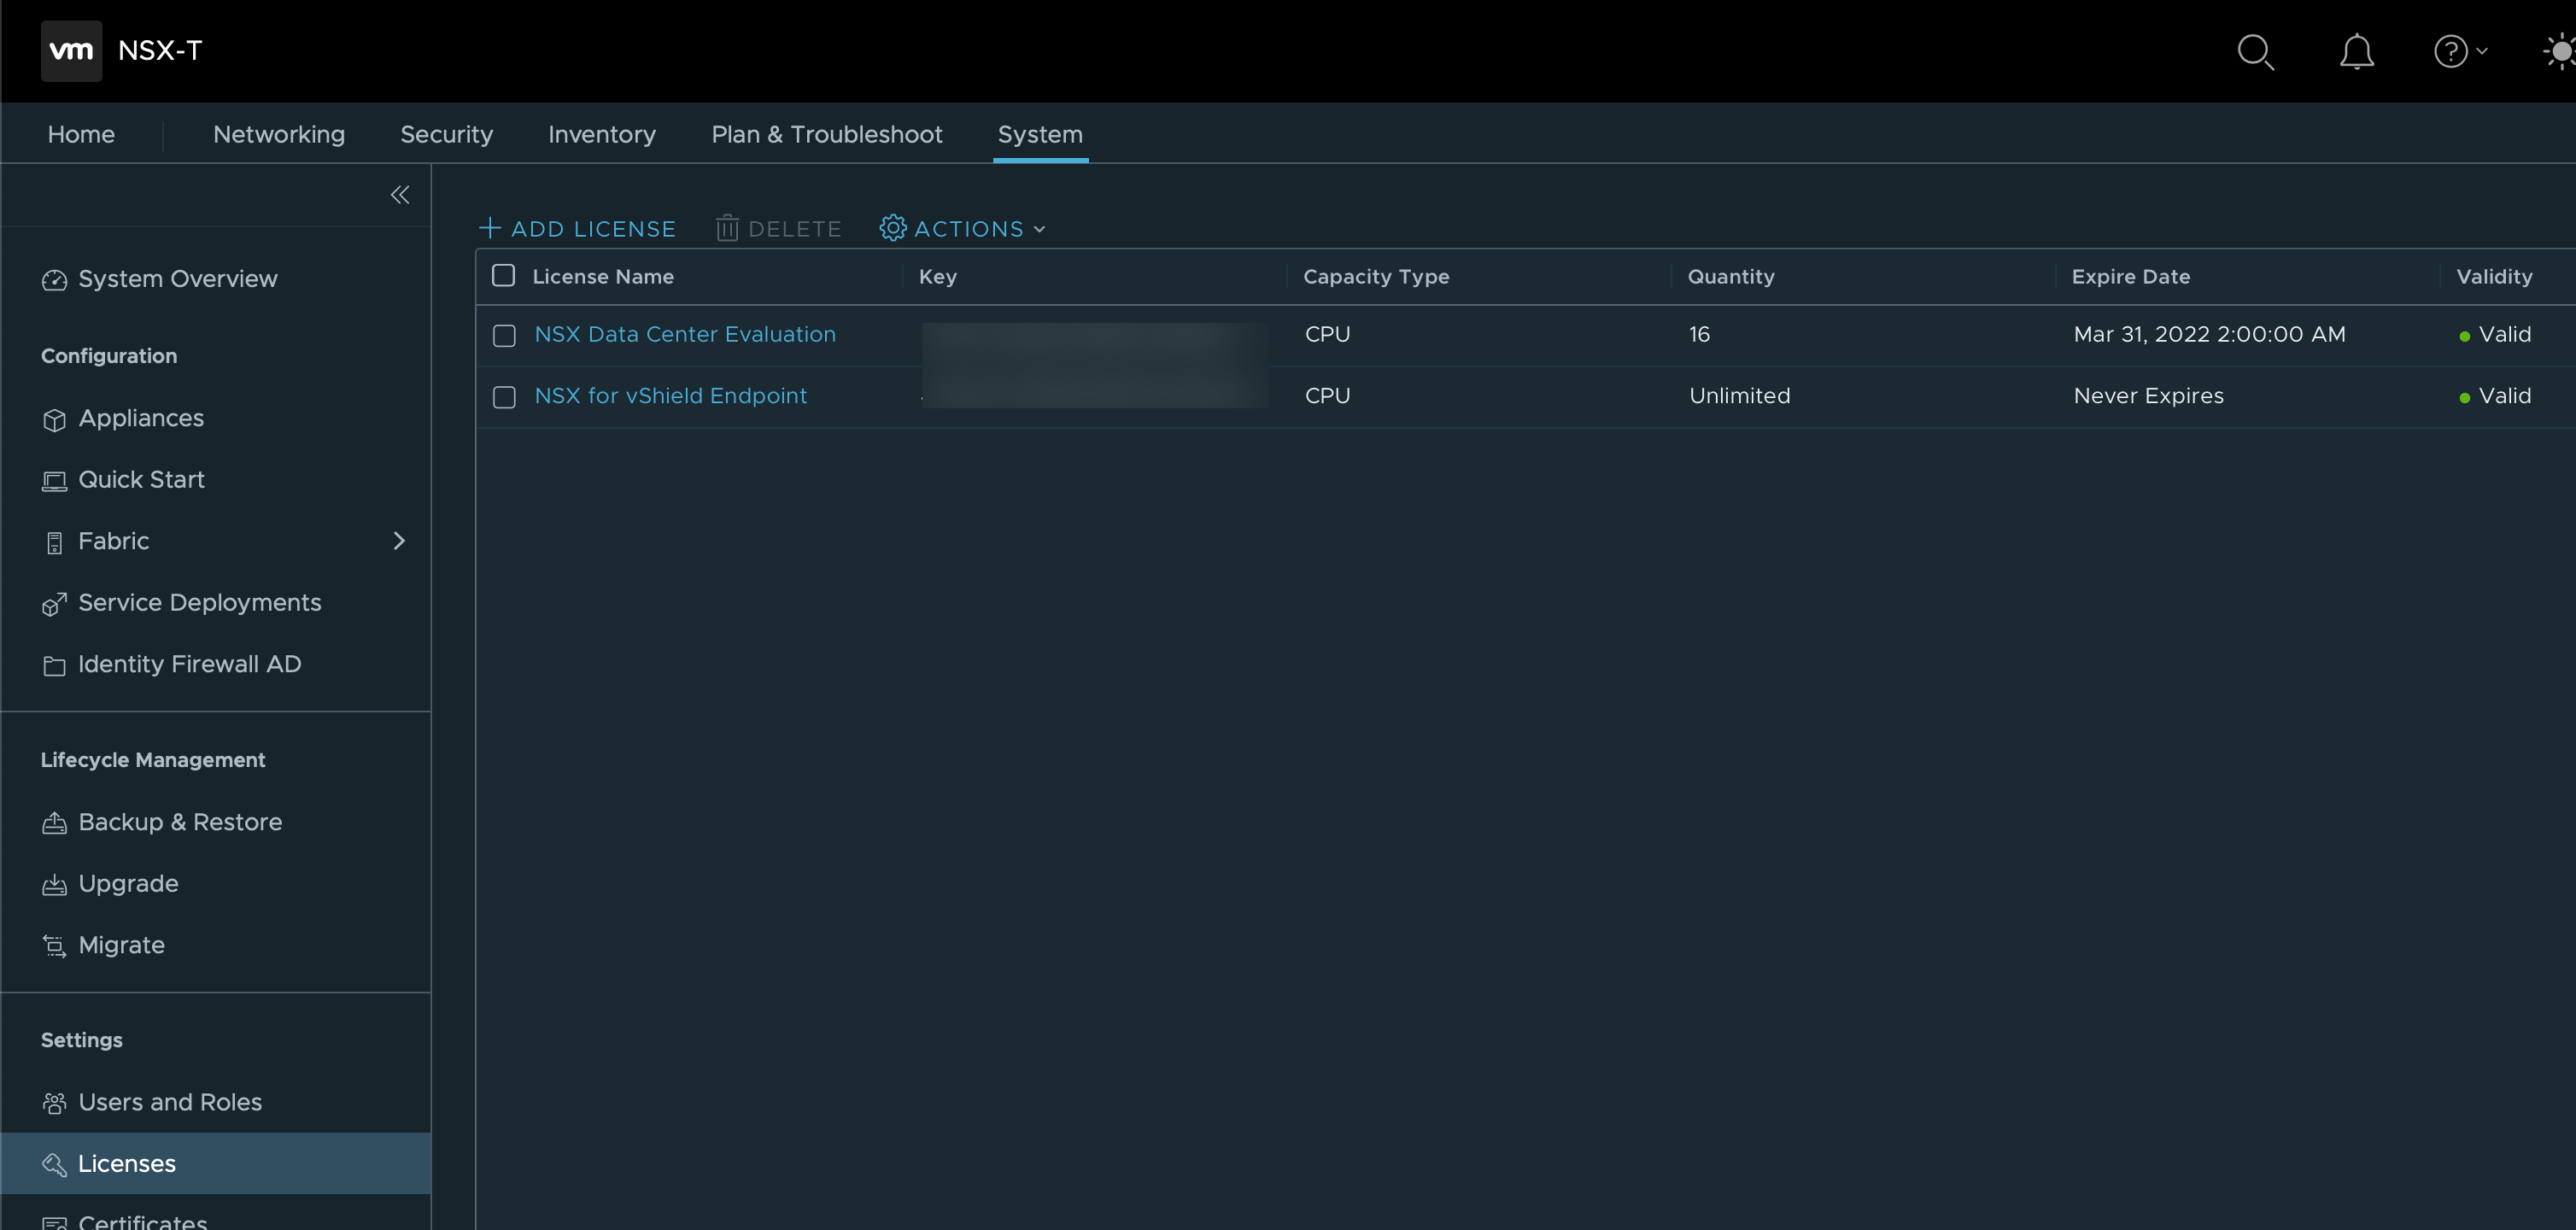2576x1230 pixels.
Task: Click the Appliances cube icon
Action: (x=54, y=419)
